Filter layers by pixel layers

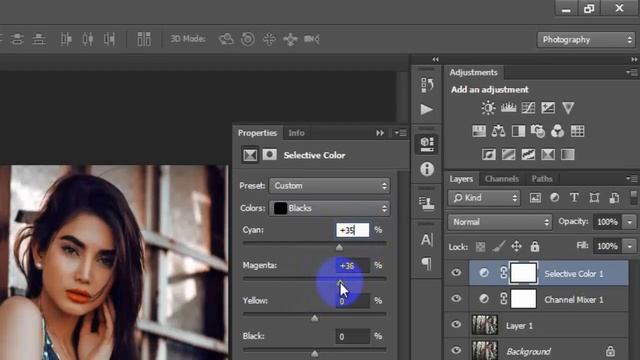coord(535,198)
